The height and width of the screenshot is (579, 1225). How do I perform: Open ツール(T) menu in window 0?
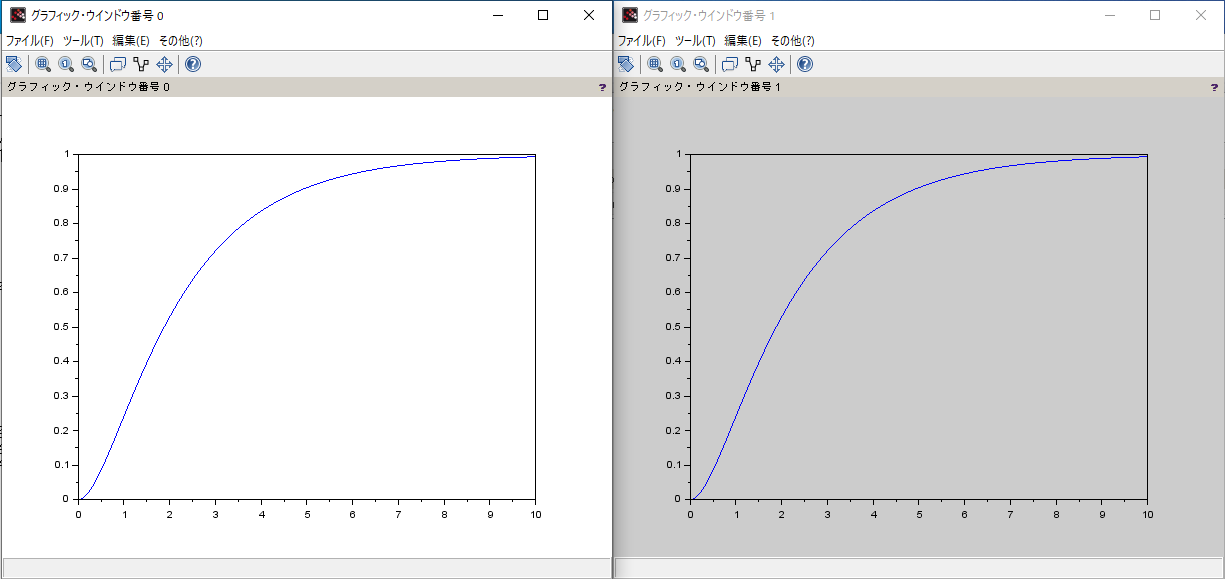83,41
